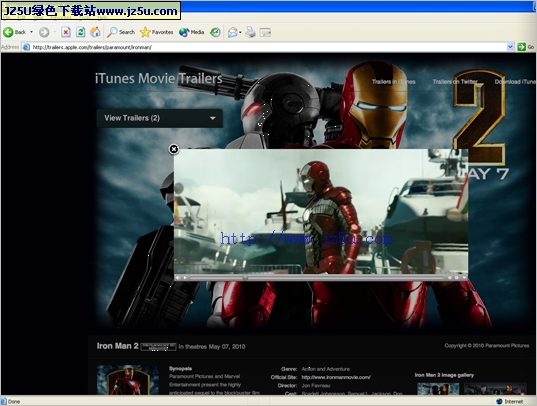Click the iTunes Movie Trailers heading
The width and height of the screenshot is (537, 406).
(x=159, y=78)
